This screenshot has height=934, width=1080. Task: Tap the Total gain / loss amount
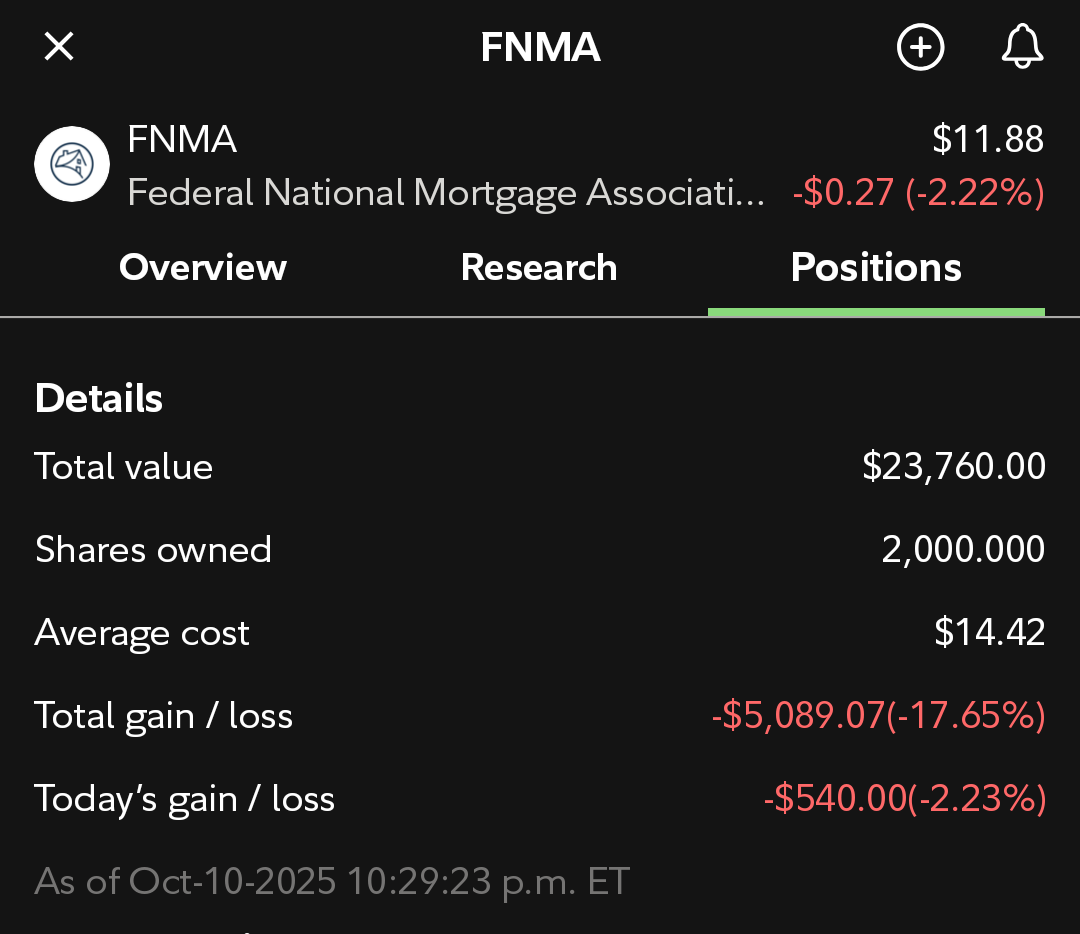pos(878,716)
